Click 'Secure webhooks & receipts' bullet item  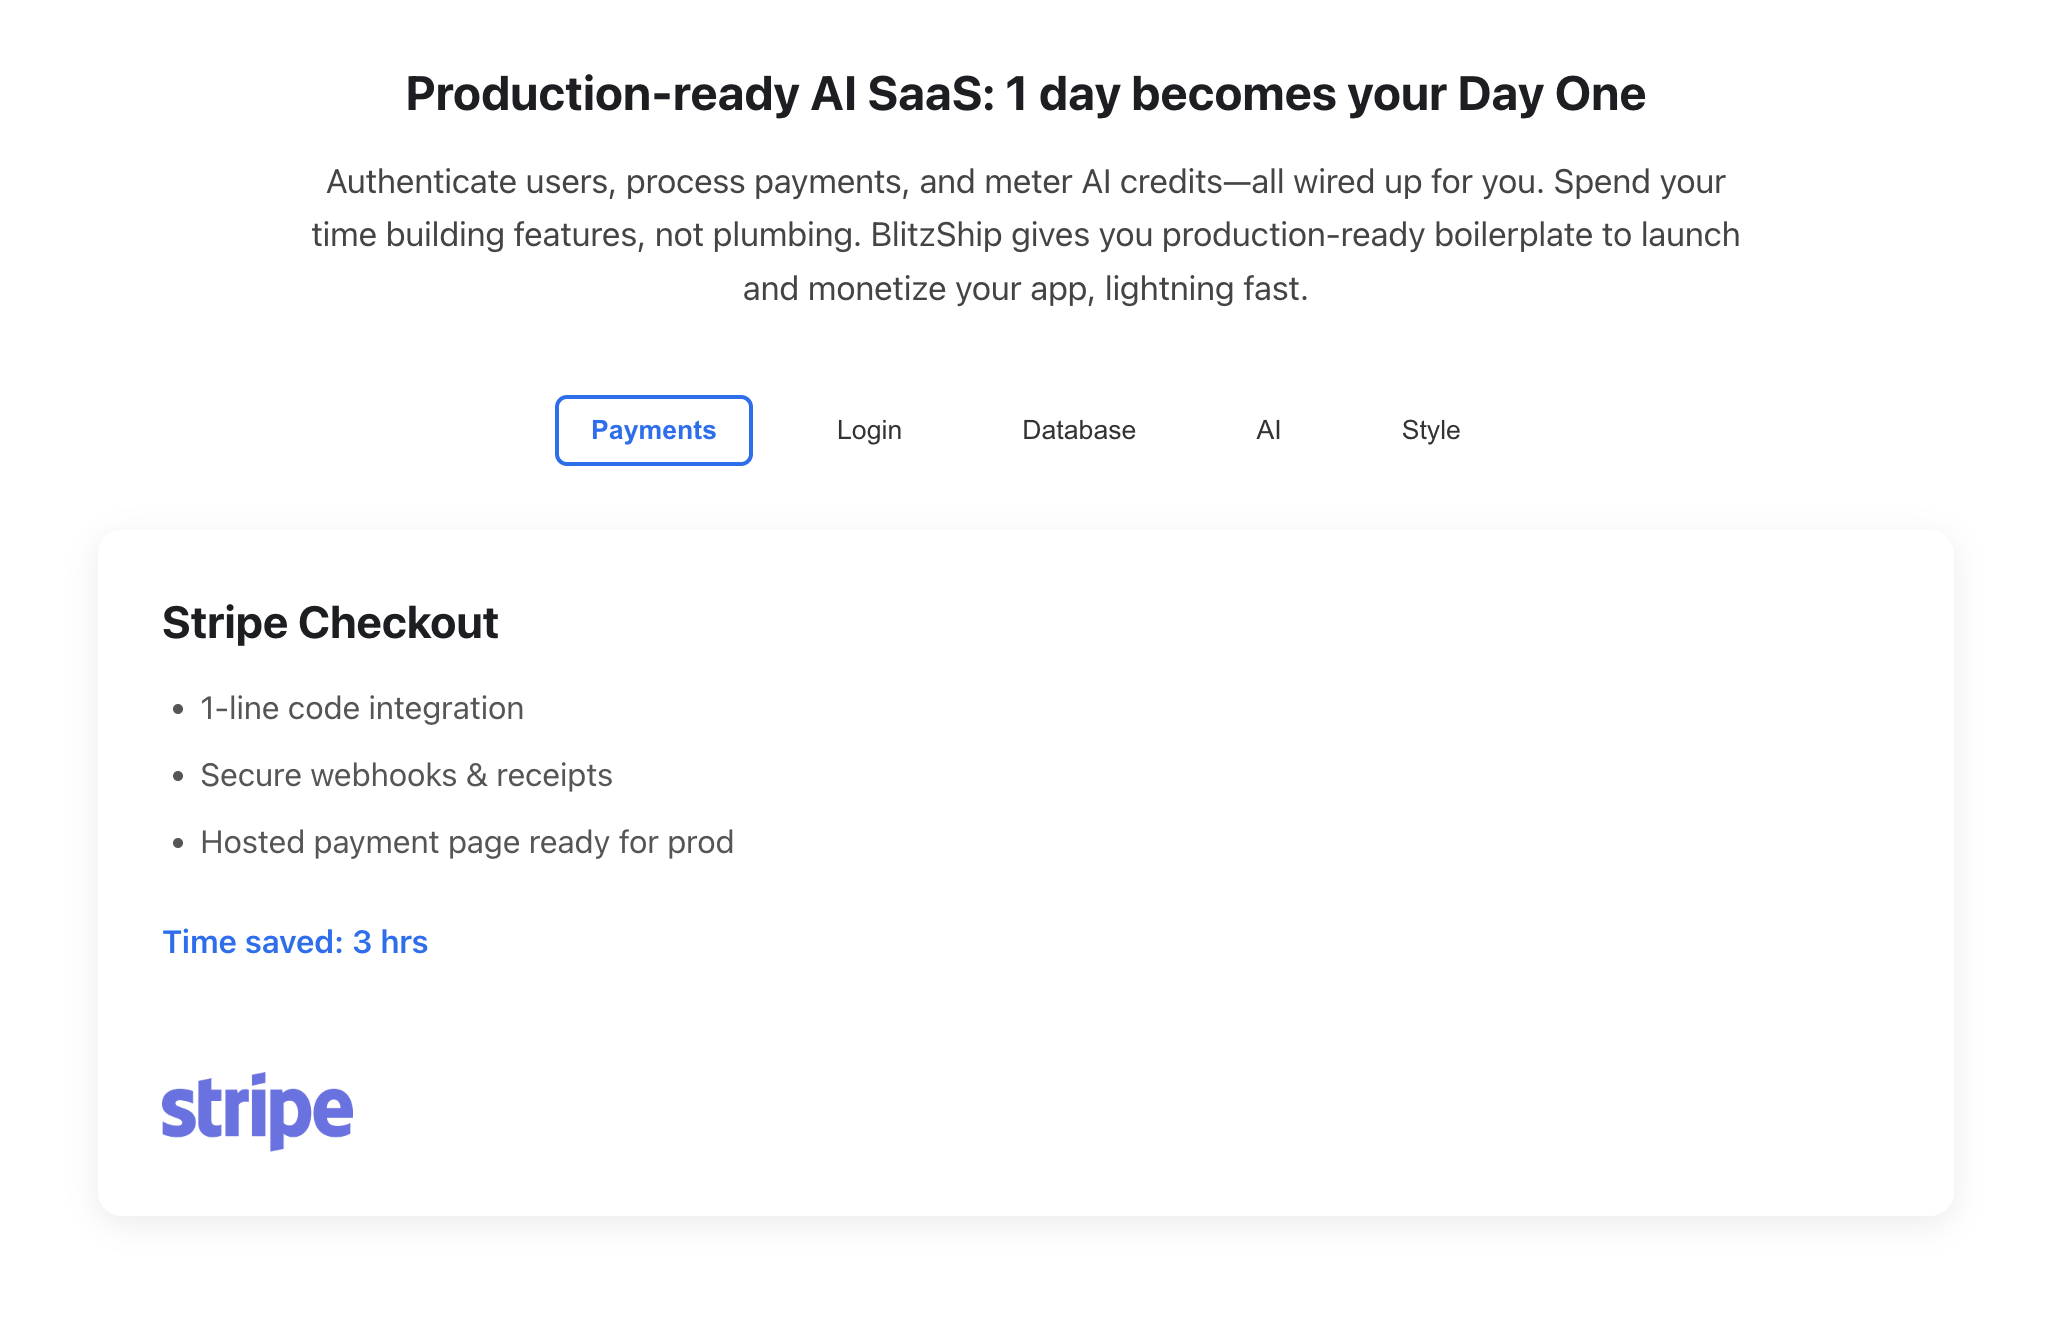point(406,775)
